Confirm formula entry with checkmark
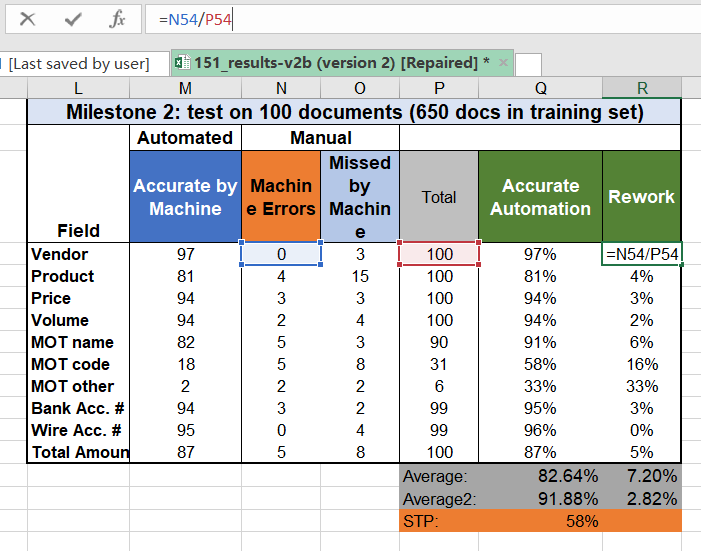The width and height of the screenshot is (701, 551). [73, 19]
